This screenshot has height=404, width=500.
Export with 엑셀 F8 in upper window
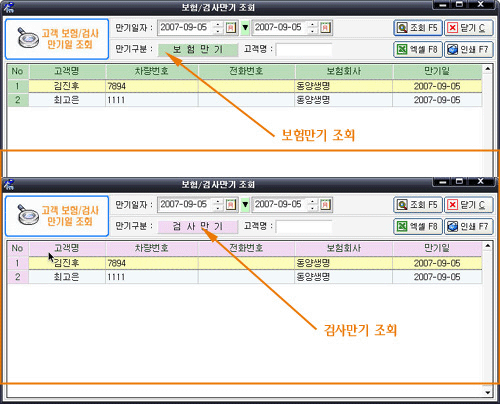(x=418, y=50)
